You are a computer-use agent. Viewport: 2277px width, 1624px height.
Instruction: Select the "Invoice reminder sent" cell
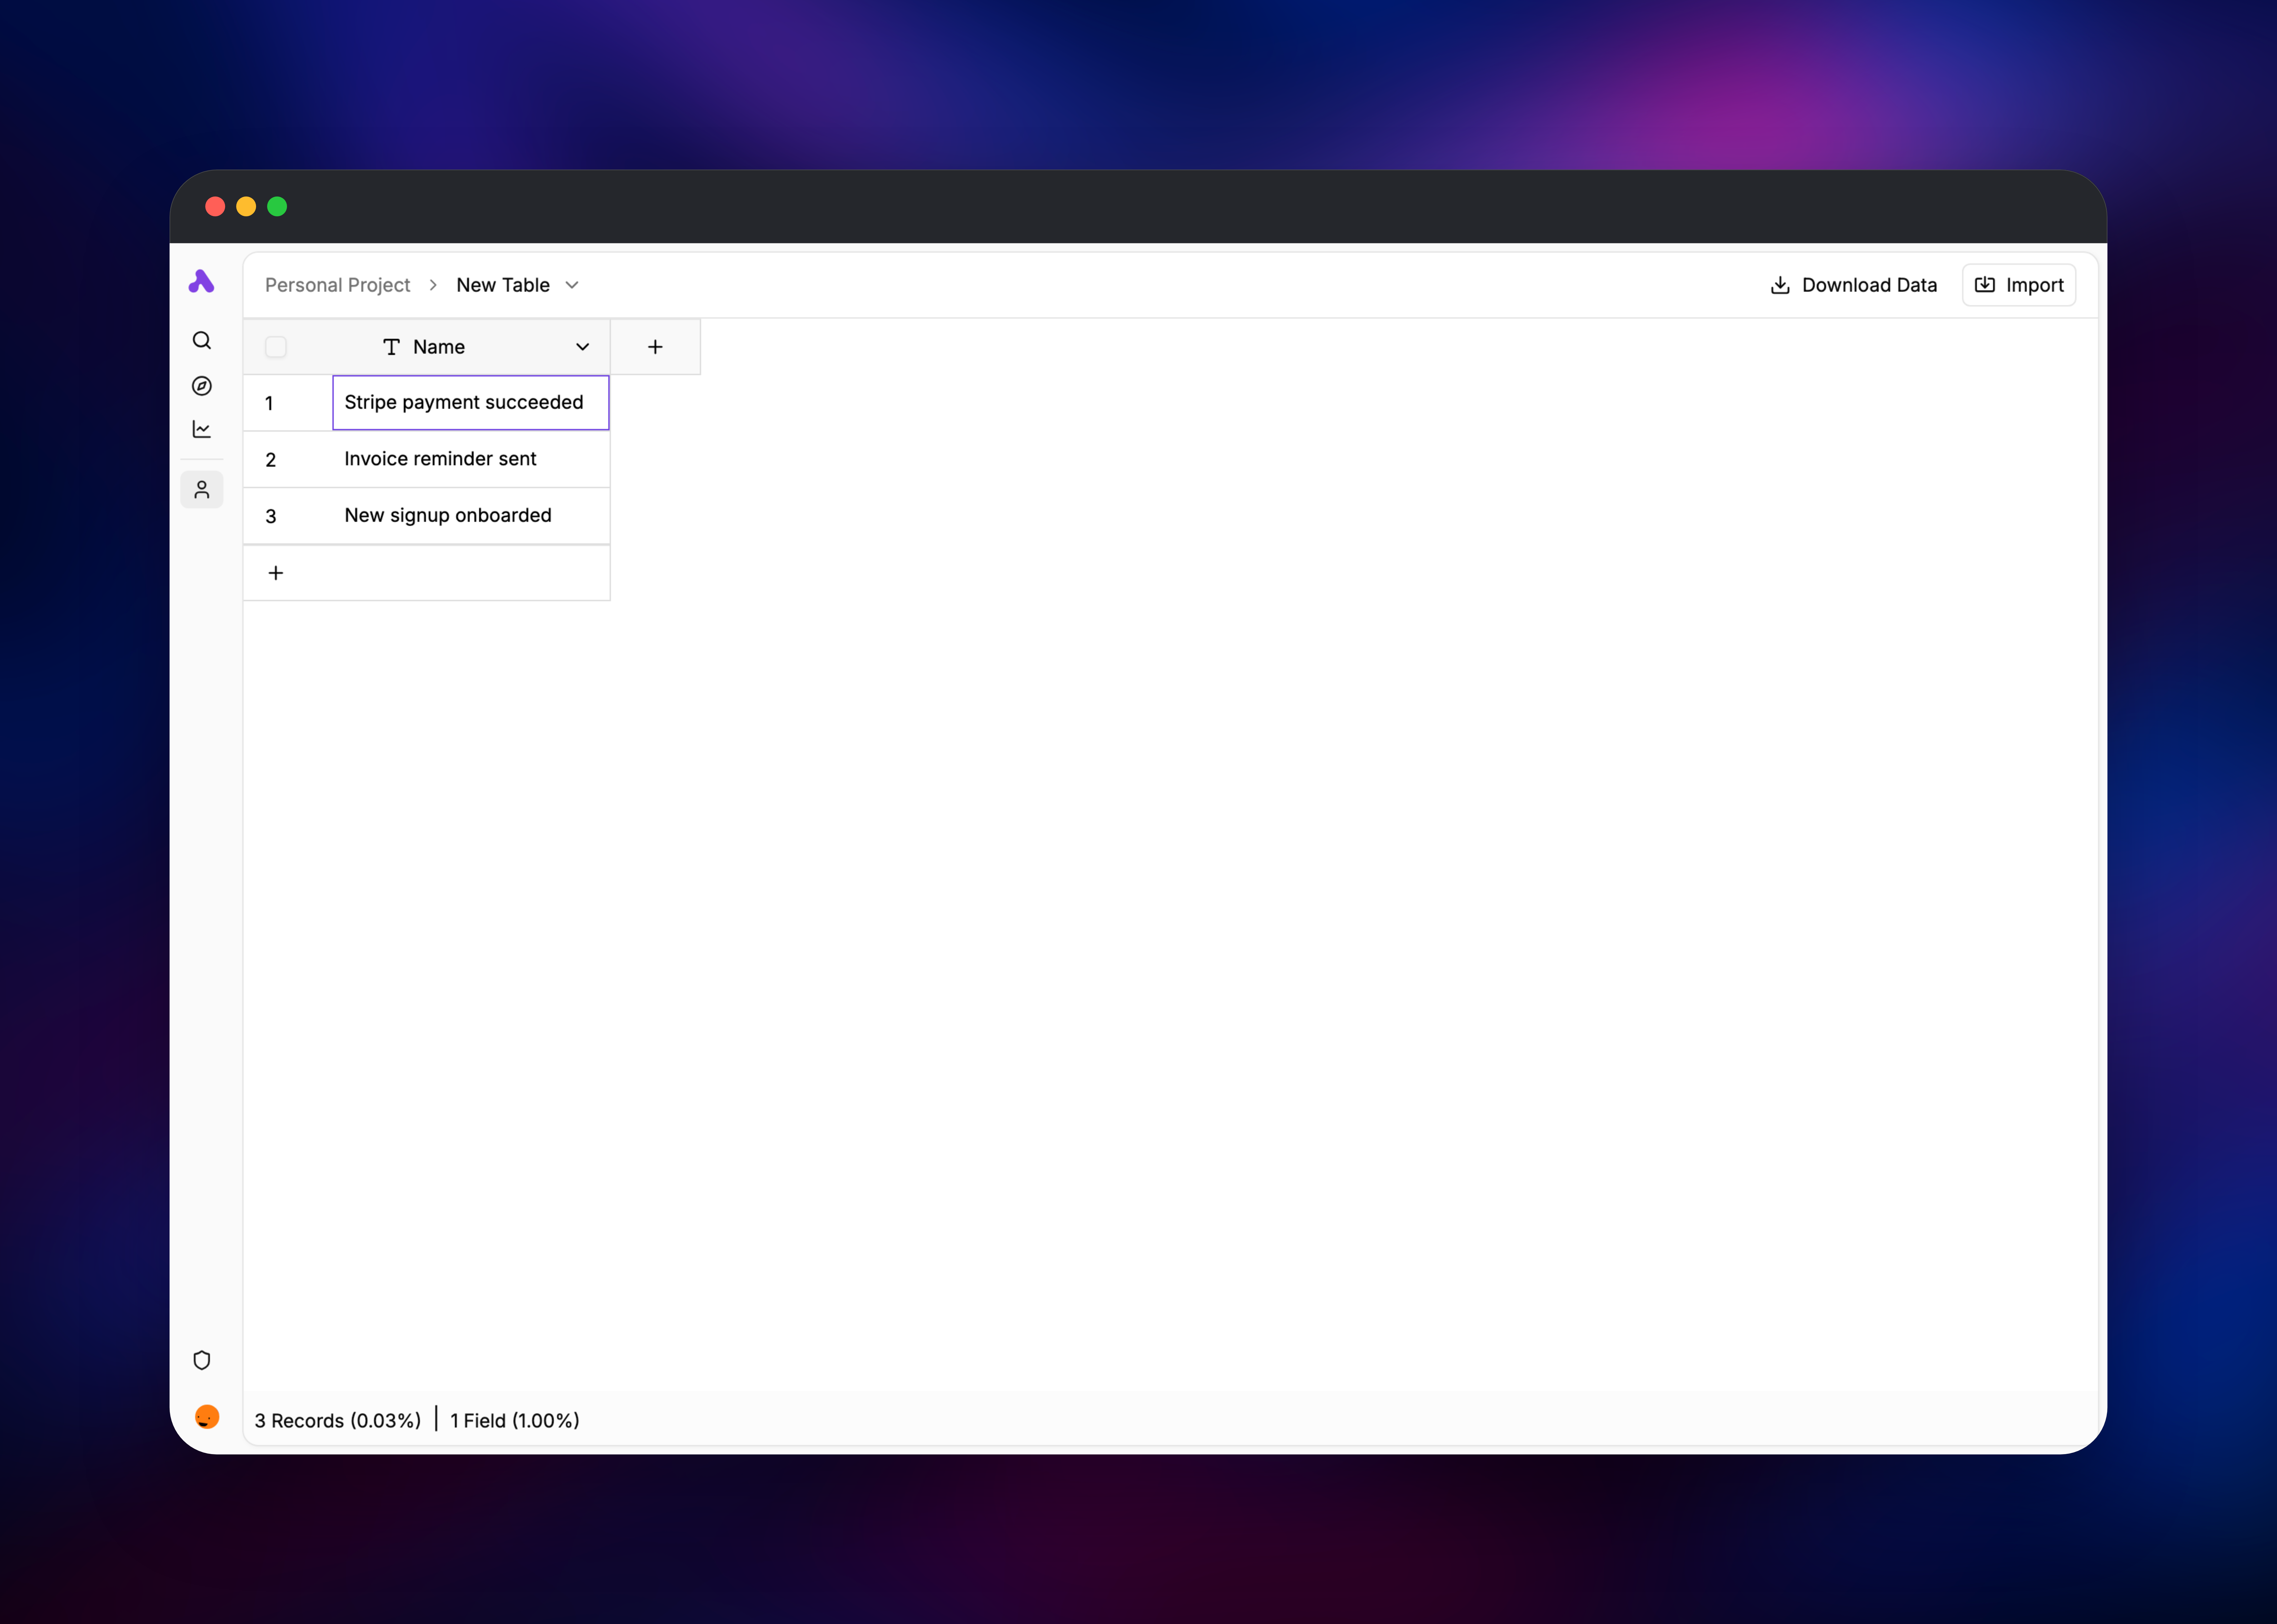click(x=471, y=459)
